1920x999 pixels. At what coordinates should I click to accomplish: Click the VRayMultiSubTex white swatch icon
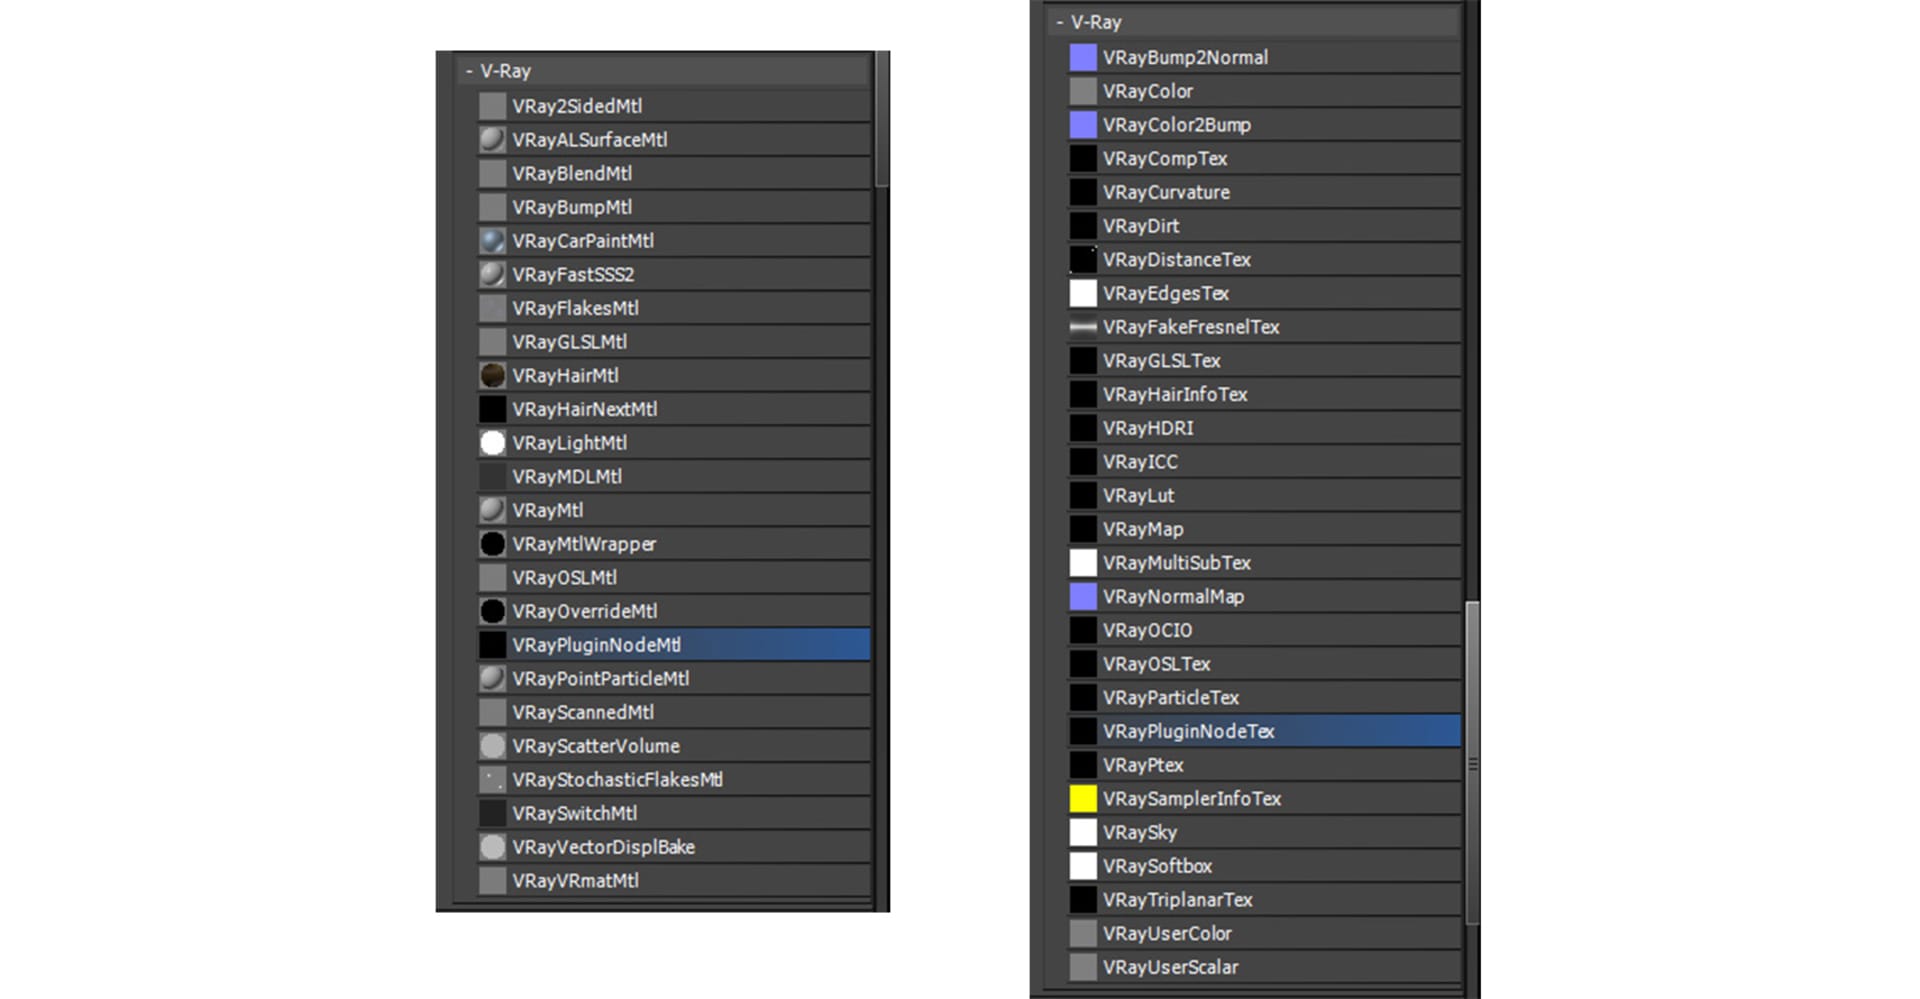click(x=1083, y=563)
